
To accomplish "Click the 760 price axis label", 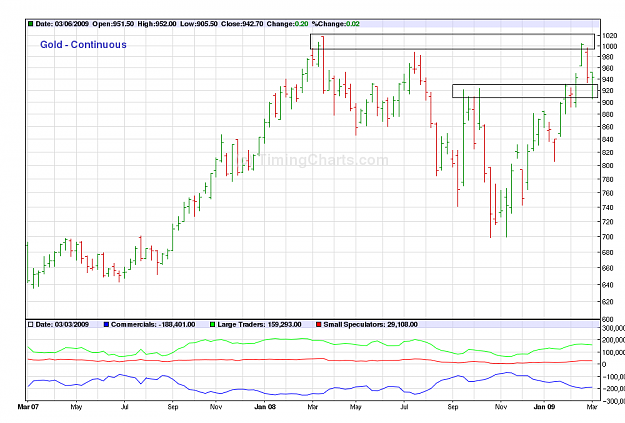I will tap(607, 193).
